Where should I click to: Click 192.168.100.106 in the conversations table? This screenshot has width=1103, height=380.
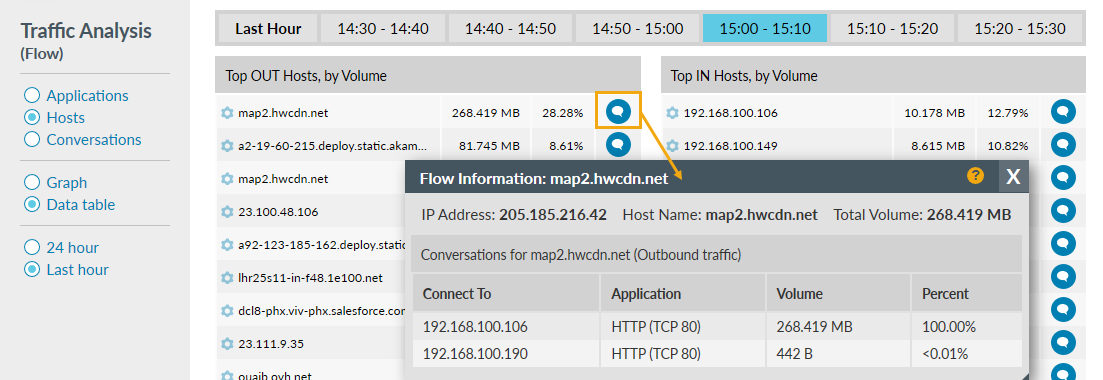click(x=475, y=327)
